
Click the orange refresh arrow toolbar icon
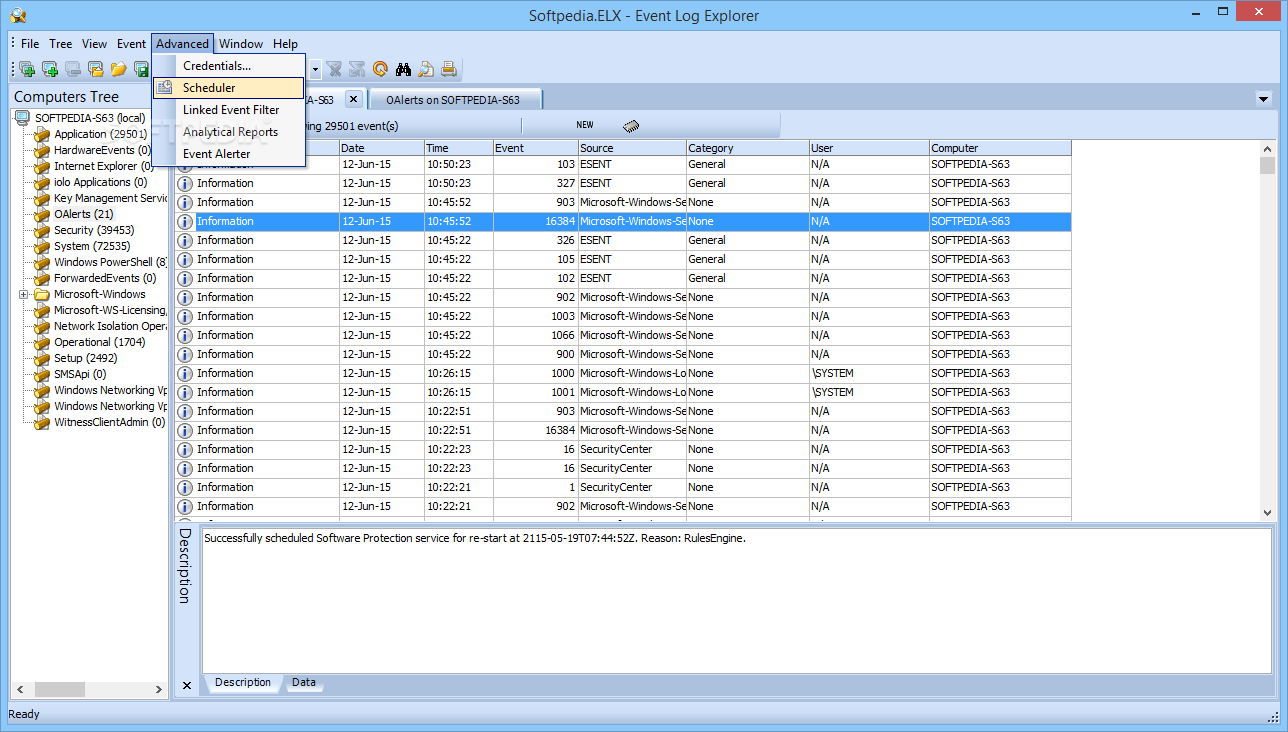pos(380,69)
